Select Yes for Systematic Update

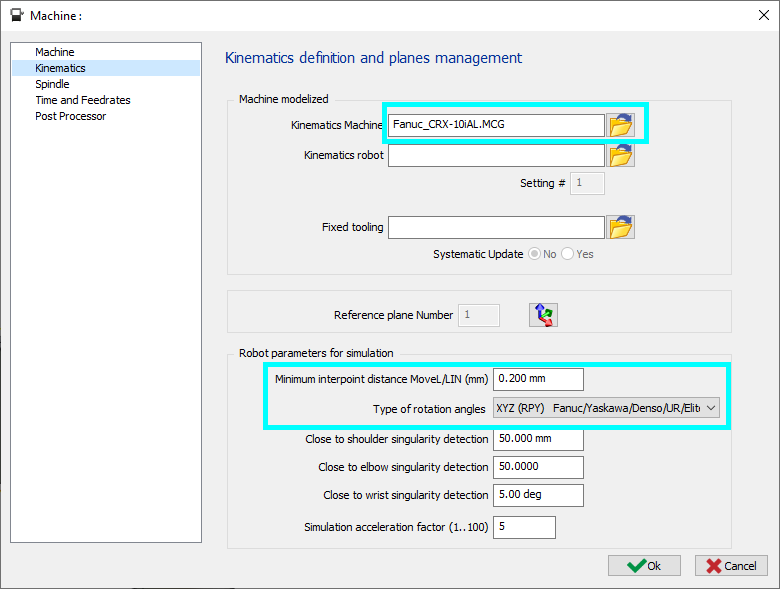[568, 254]
